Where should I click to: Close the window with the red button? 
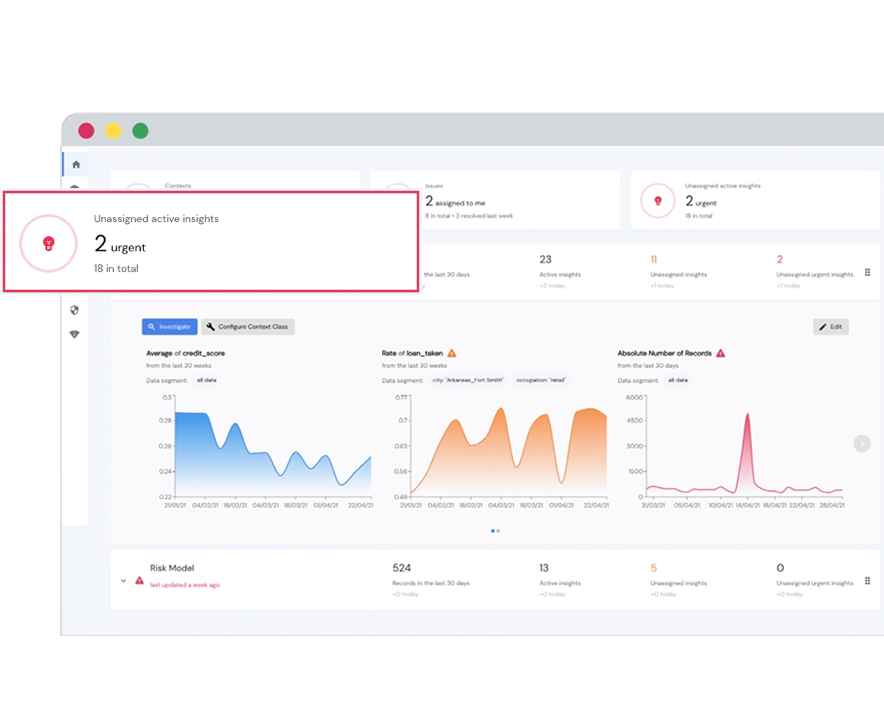(86, 131)
